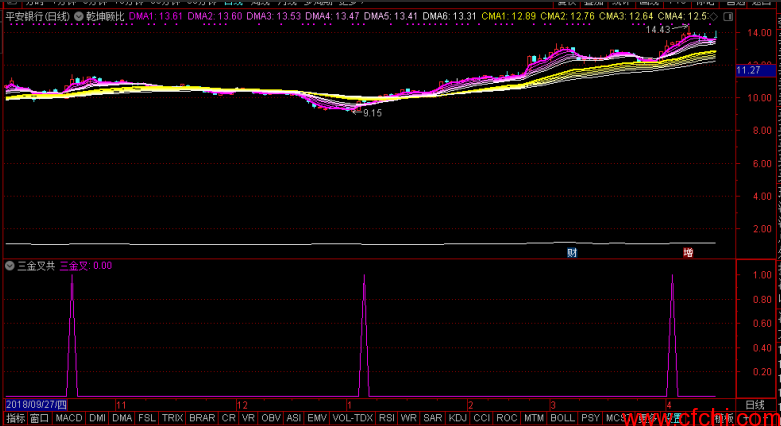Click the DMA5: 13.41 value
The height and width of the screenshot is (426, 781).
391,16
